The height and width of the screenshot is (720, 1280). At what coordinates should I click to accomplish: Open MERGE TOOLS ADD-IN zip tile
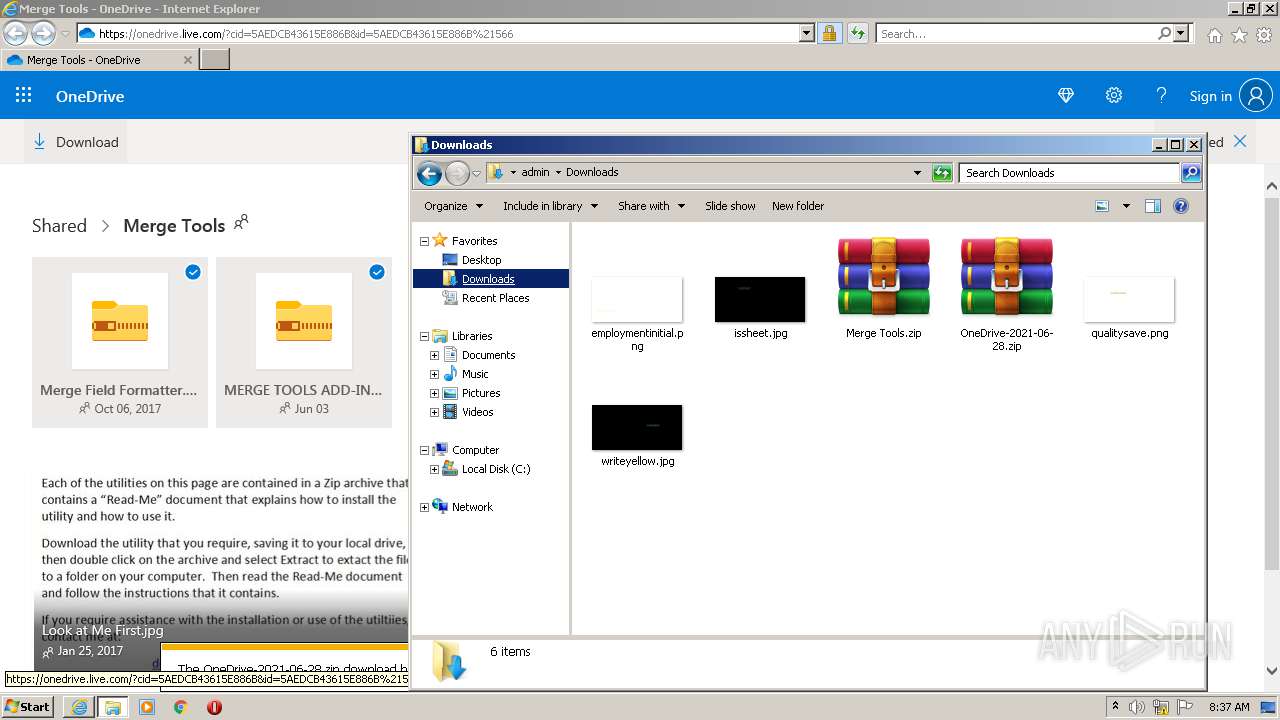(x=304, y=342)
